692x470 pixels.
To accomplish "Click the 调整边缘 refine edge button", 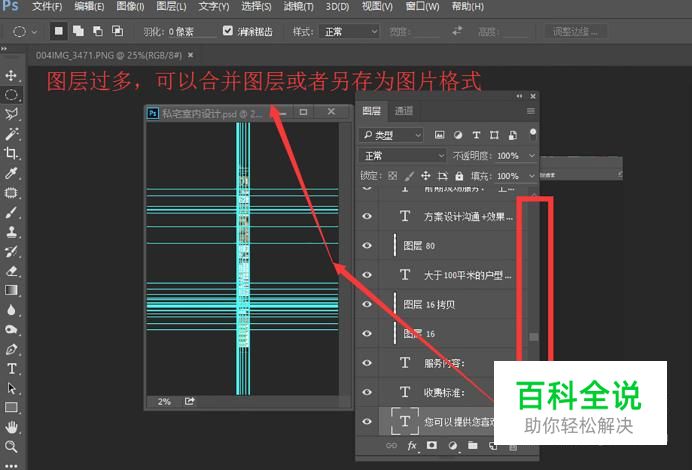I will click(575, 31).
